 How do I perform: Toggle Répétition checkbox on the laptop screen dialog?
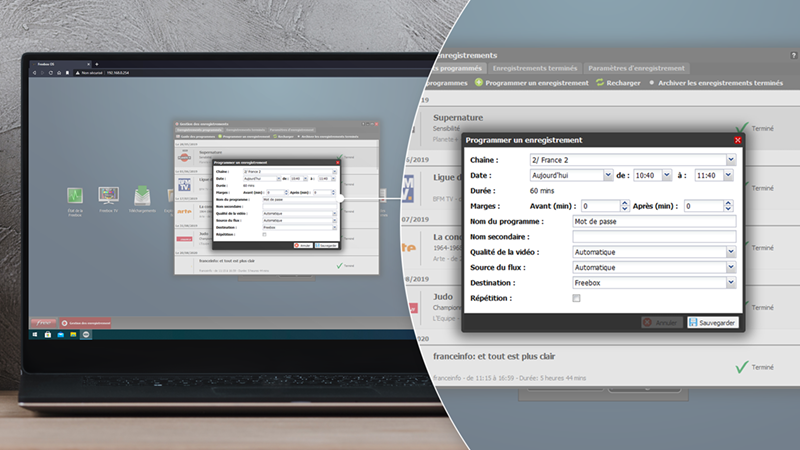tap(264, 235)
